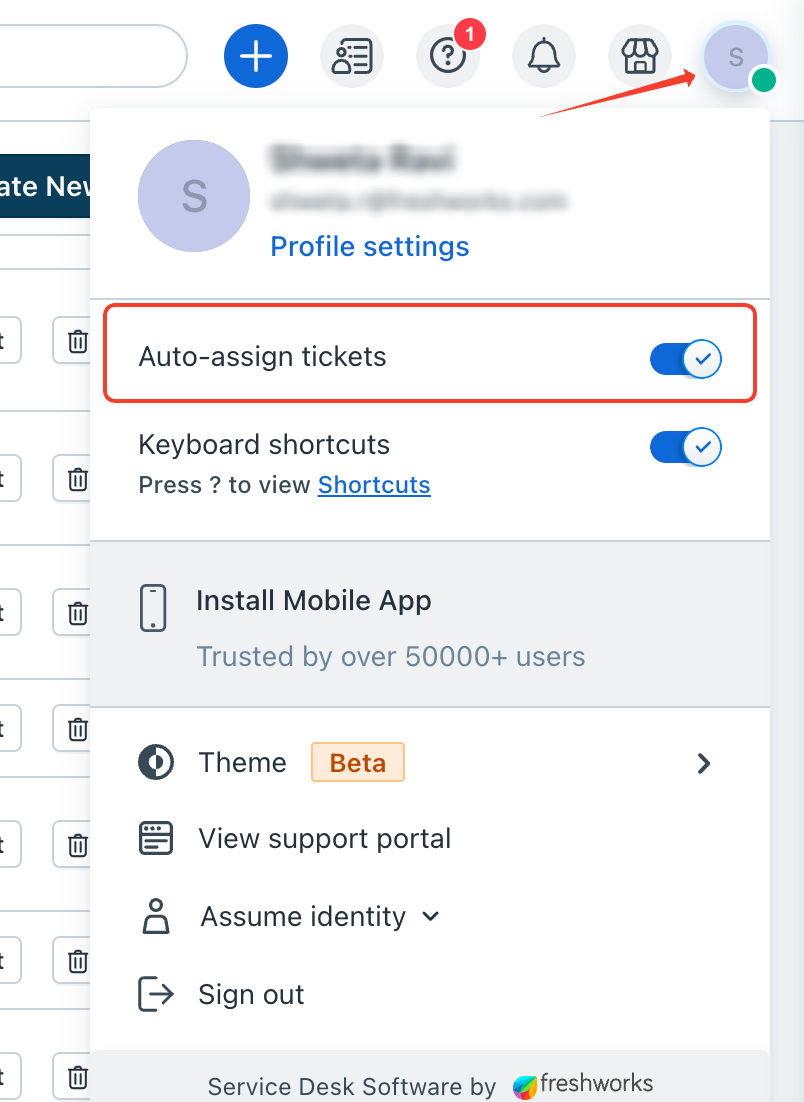Expand the Theme submenu chevron

click(704, 763)
